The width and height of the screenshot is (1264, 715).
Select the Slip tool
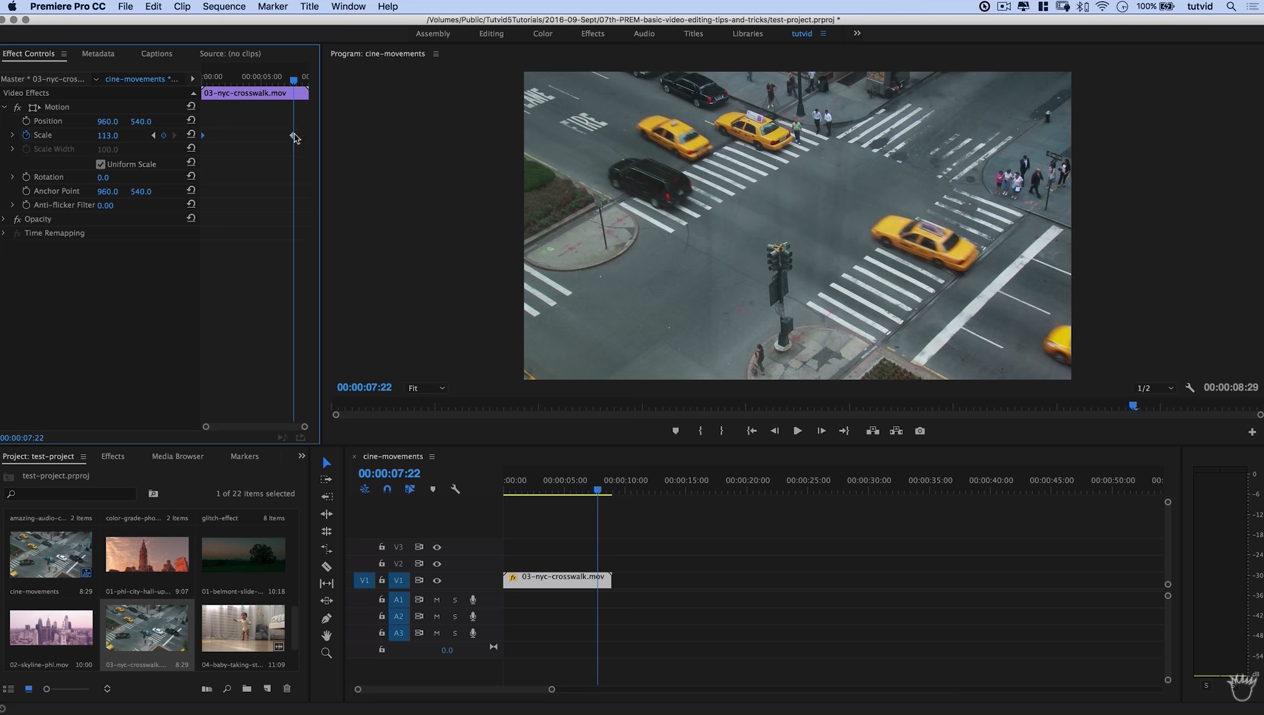(x=326, y=583)
